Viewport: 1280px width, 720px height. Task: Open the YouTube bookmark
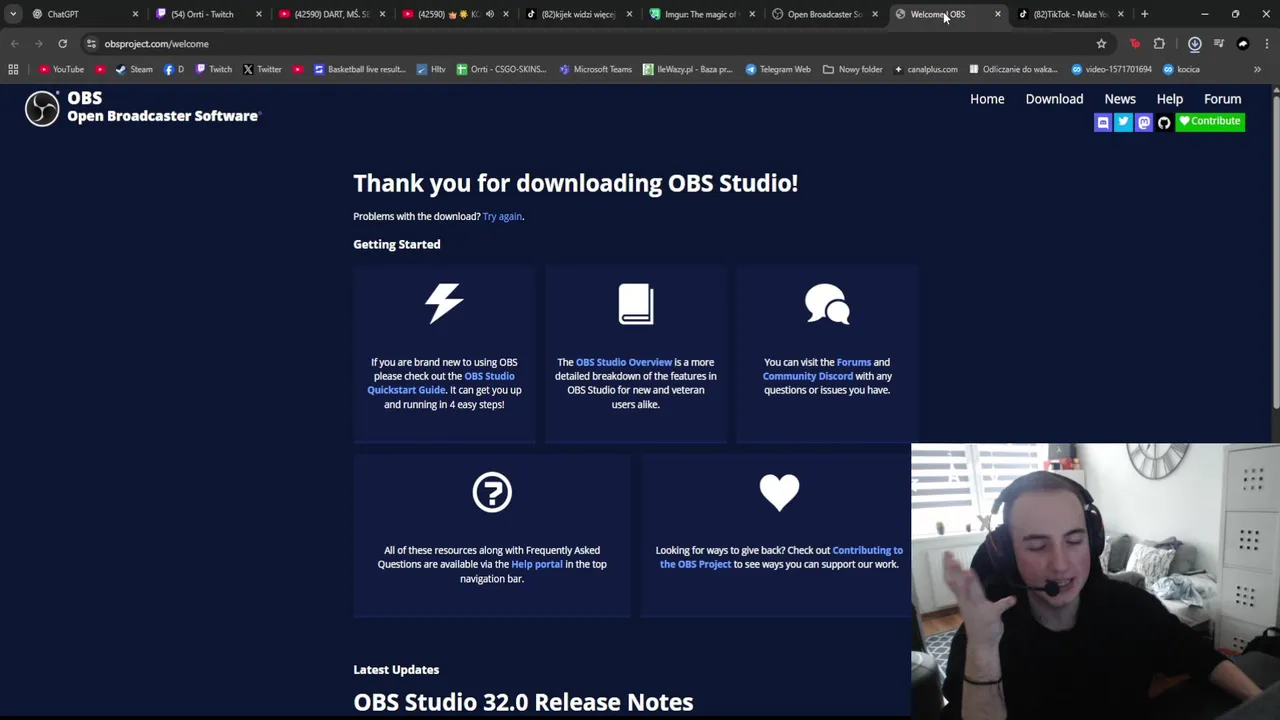point(61,69)
